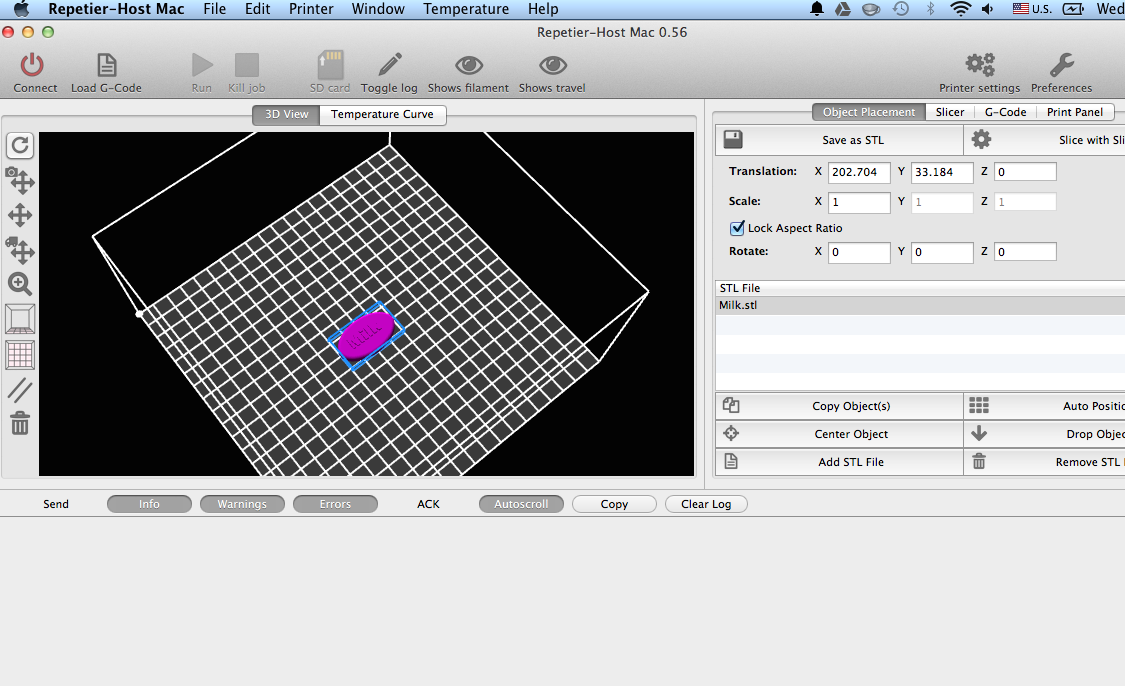Image resolution: width=1125 pixels, height=686 pixels.
Task: Click the Copy Object(s) icon
Action: pos(731,405)
